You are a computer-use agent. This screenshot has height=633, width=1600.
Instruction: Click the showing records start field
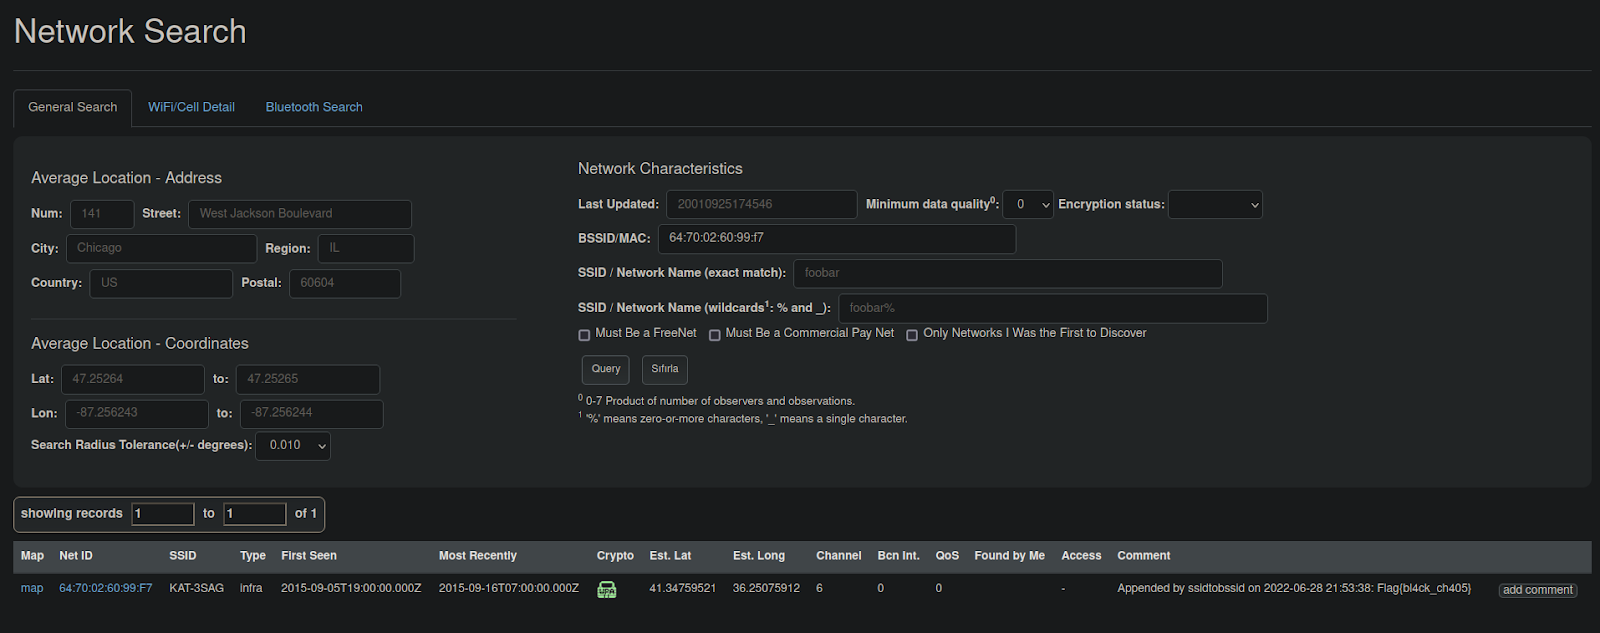163,514
